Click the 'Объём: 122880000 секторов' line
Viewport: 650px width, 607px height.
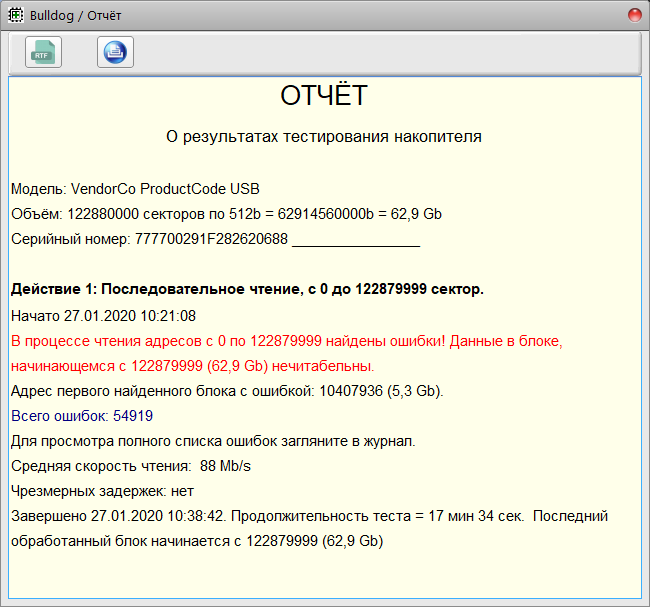pos(226,214)
